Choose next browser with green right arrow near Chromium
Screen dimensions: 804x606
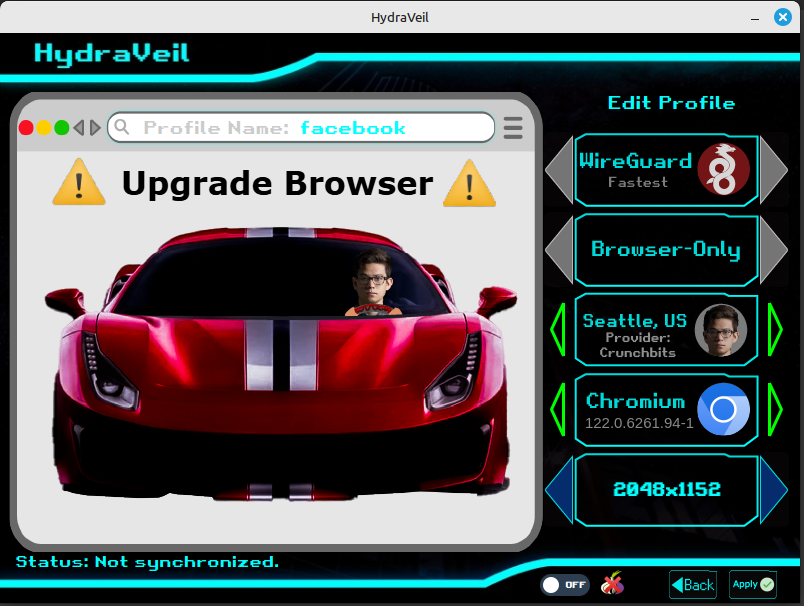click(x=775, y=410)
